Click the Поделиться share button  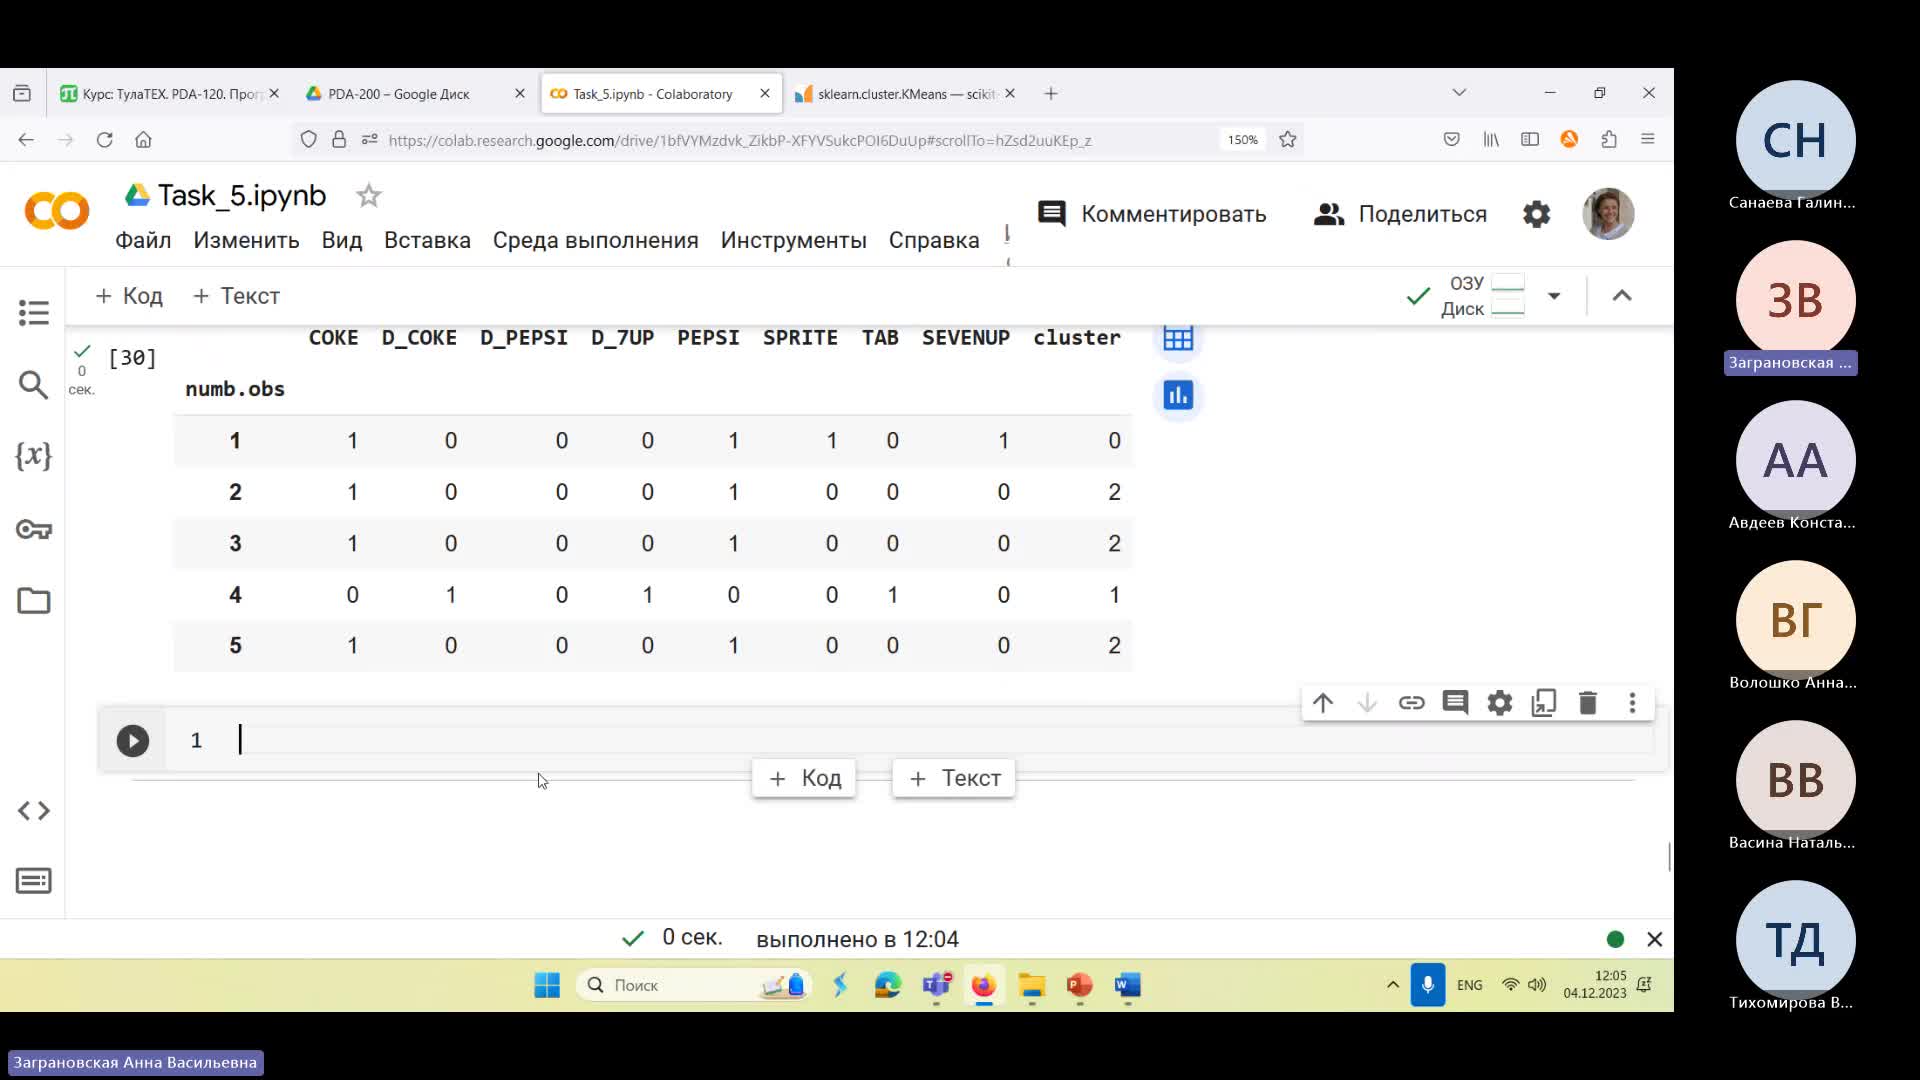point(1400,214)
